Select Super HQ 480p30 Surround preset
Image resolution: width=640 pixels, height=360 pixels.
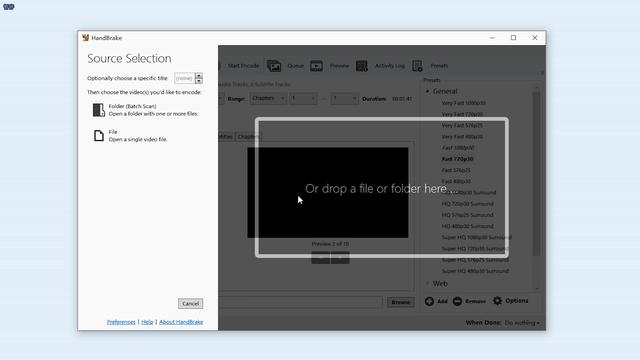coord(475,271)
